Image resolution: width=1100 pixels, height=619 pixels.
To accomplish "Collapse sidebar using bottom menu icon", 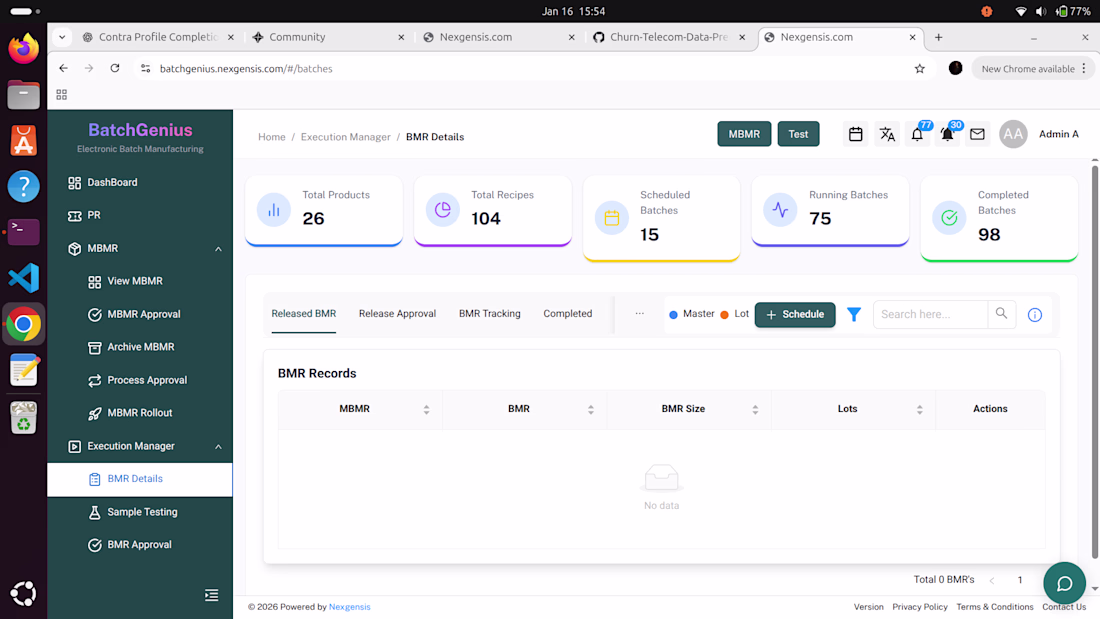I will pos(211,595).
